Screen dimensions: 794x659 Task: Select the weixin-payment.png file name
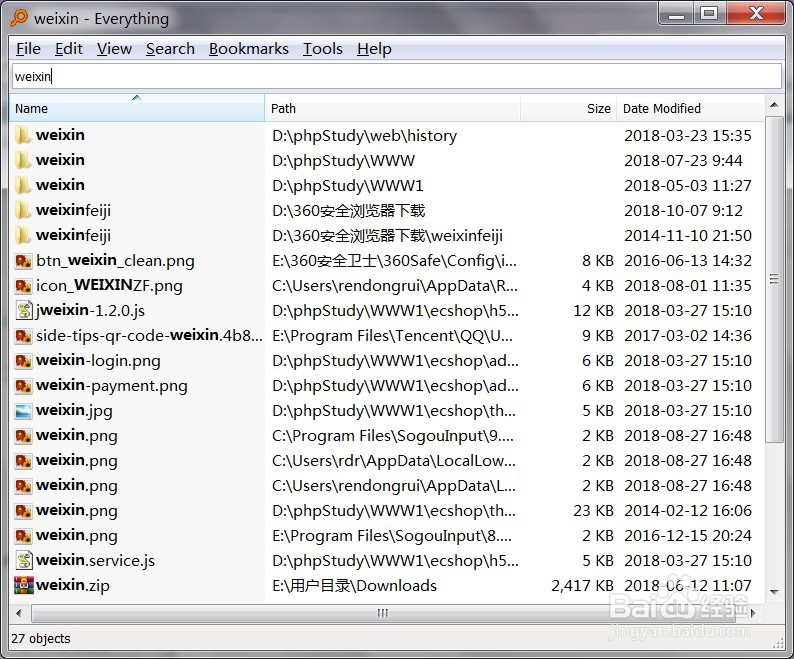112,385
